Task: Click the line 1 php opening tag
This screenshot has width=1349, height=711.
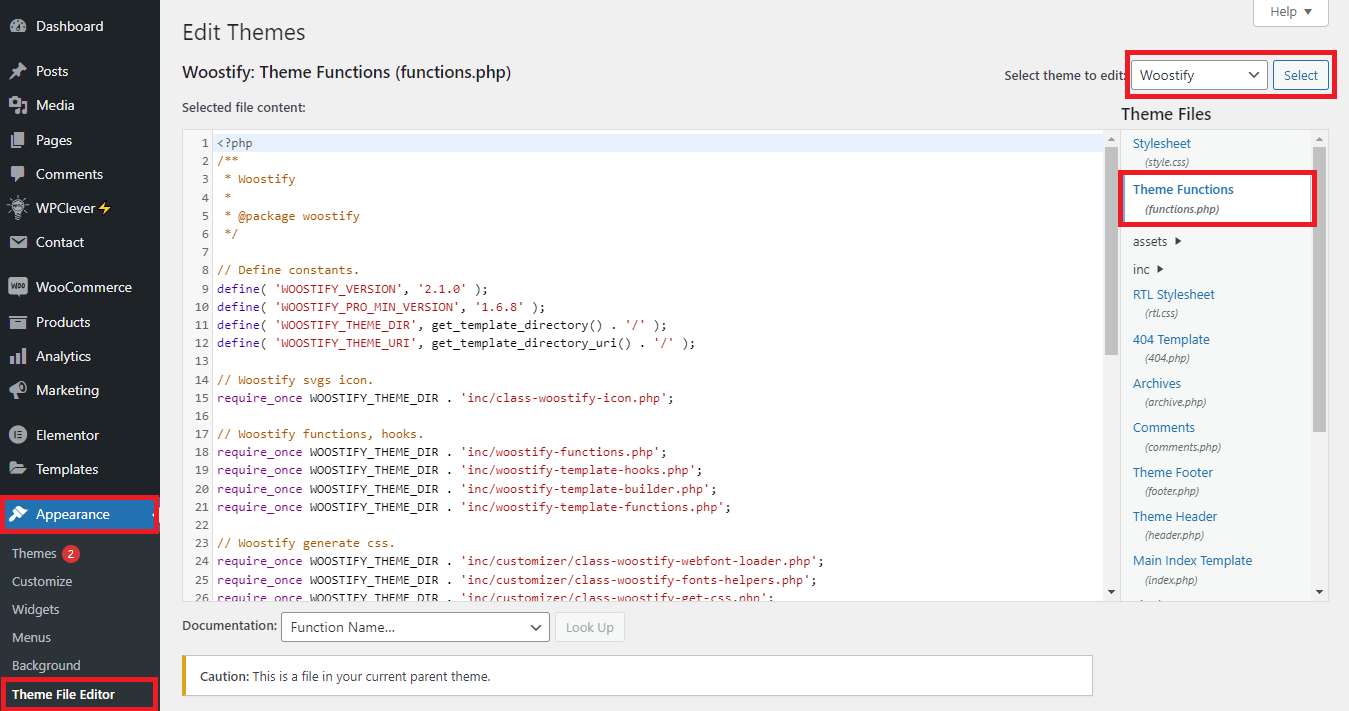Action: coord(235,143)
